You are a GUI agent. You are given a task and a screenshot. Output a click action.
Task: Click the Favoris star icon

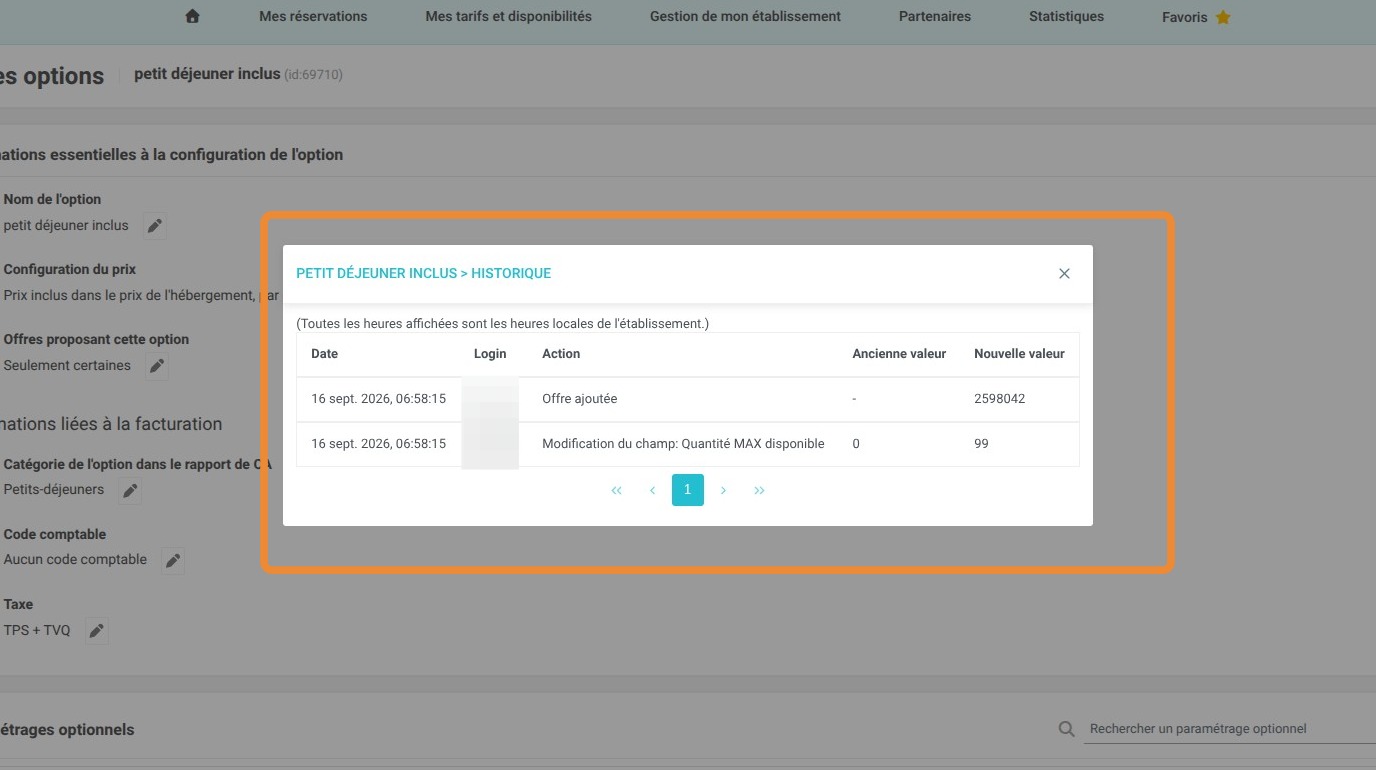click(x=1223, y=17)
